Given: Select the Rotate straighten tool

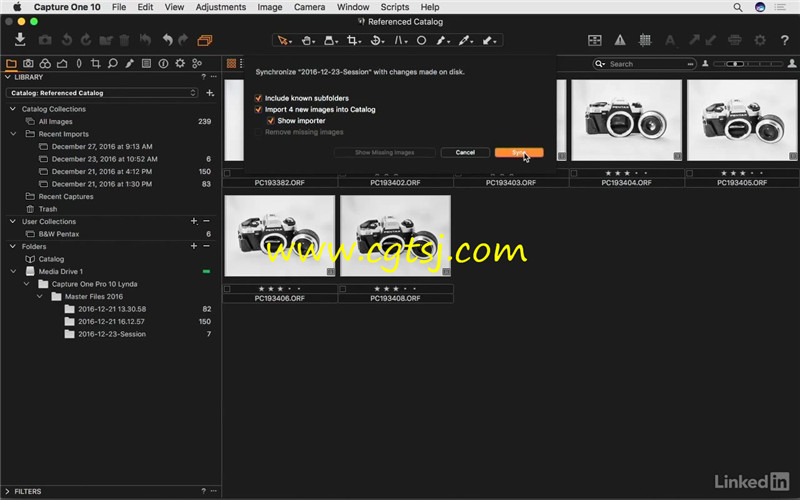Looking at the screenshot, I should [377, 40].
